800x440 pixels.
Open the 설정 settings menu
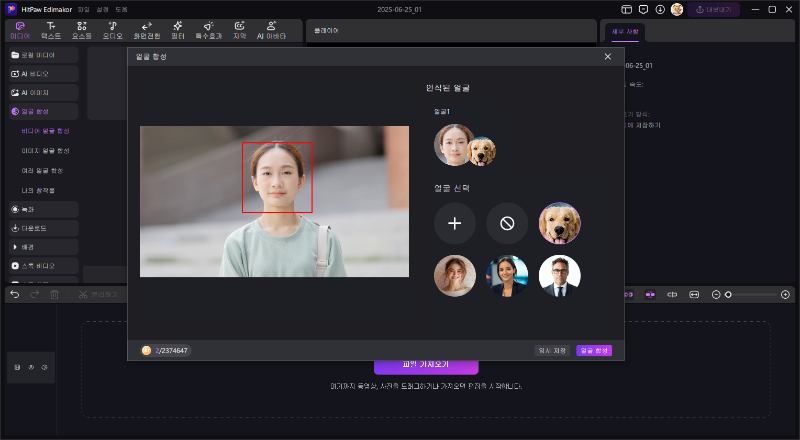point(103,10)
